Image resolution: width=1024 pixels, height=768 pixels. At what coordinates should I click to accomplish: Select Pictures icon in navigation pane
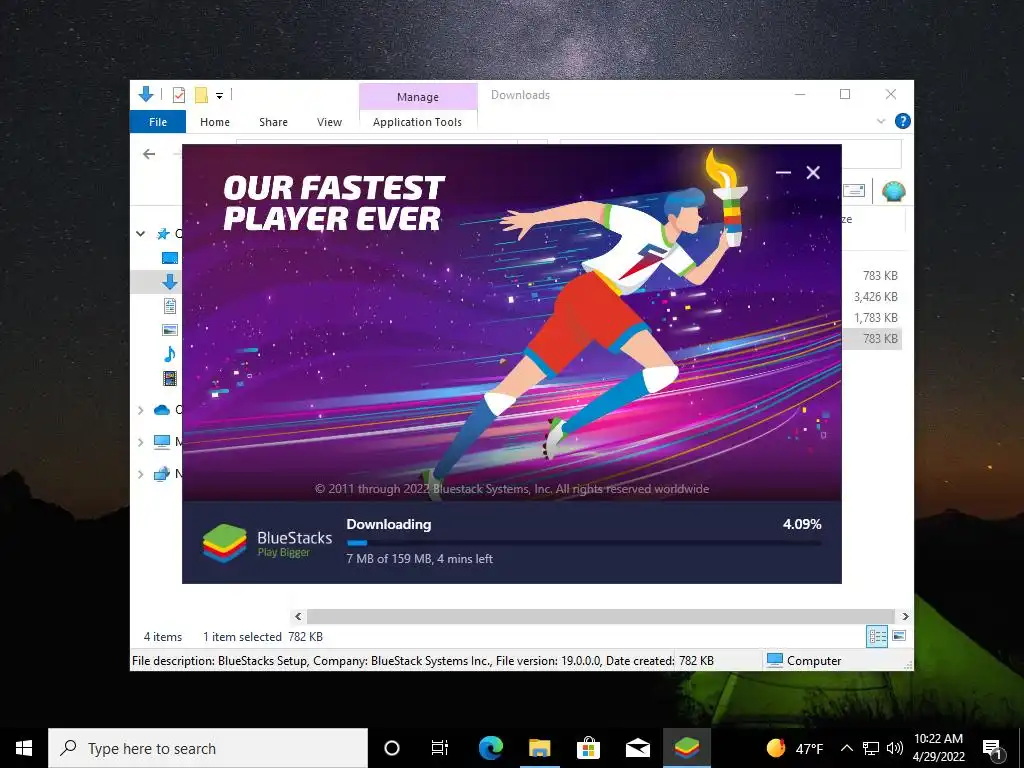(170, 330)
